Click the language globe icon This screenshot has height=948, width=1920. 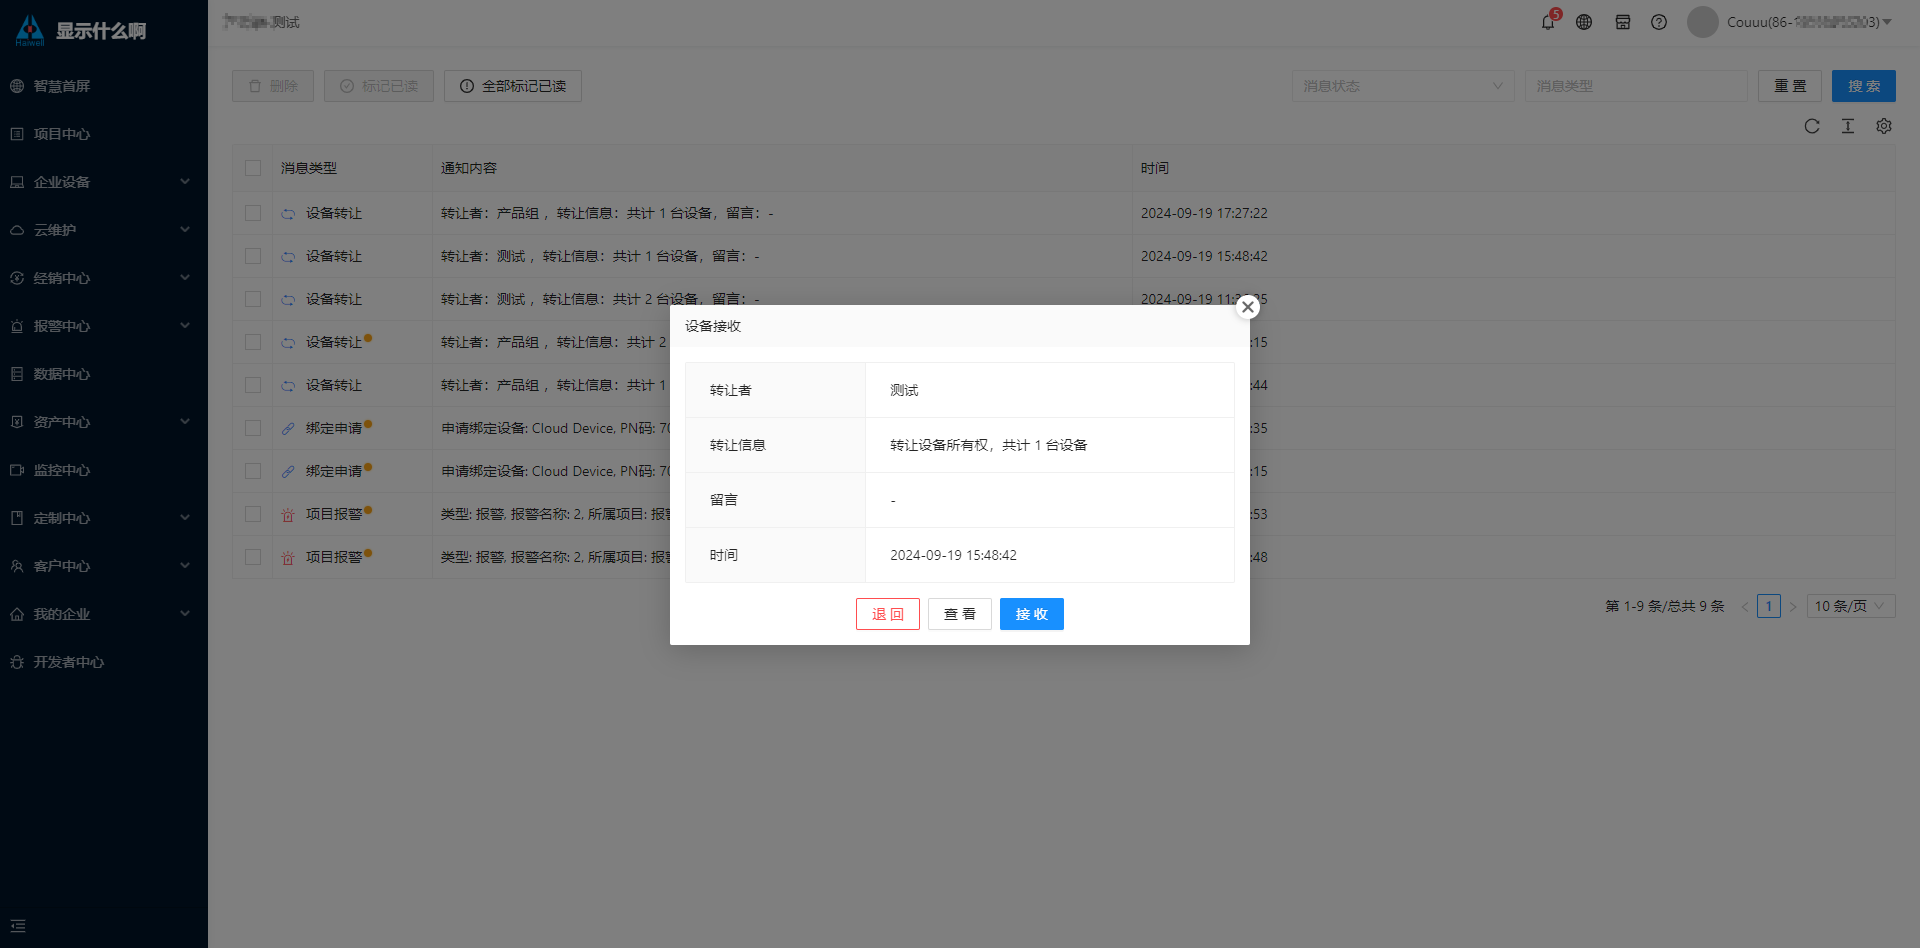click(x=1584, y=22)
